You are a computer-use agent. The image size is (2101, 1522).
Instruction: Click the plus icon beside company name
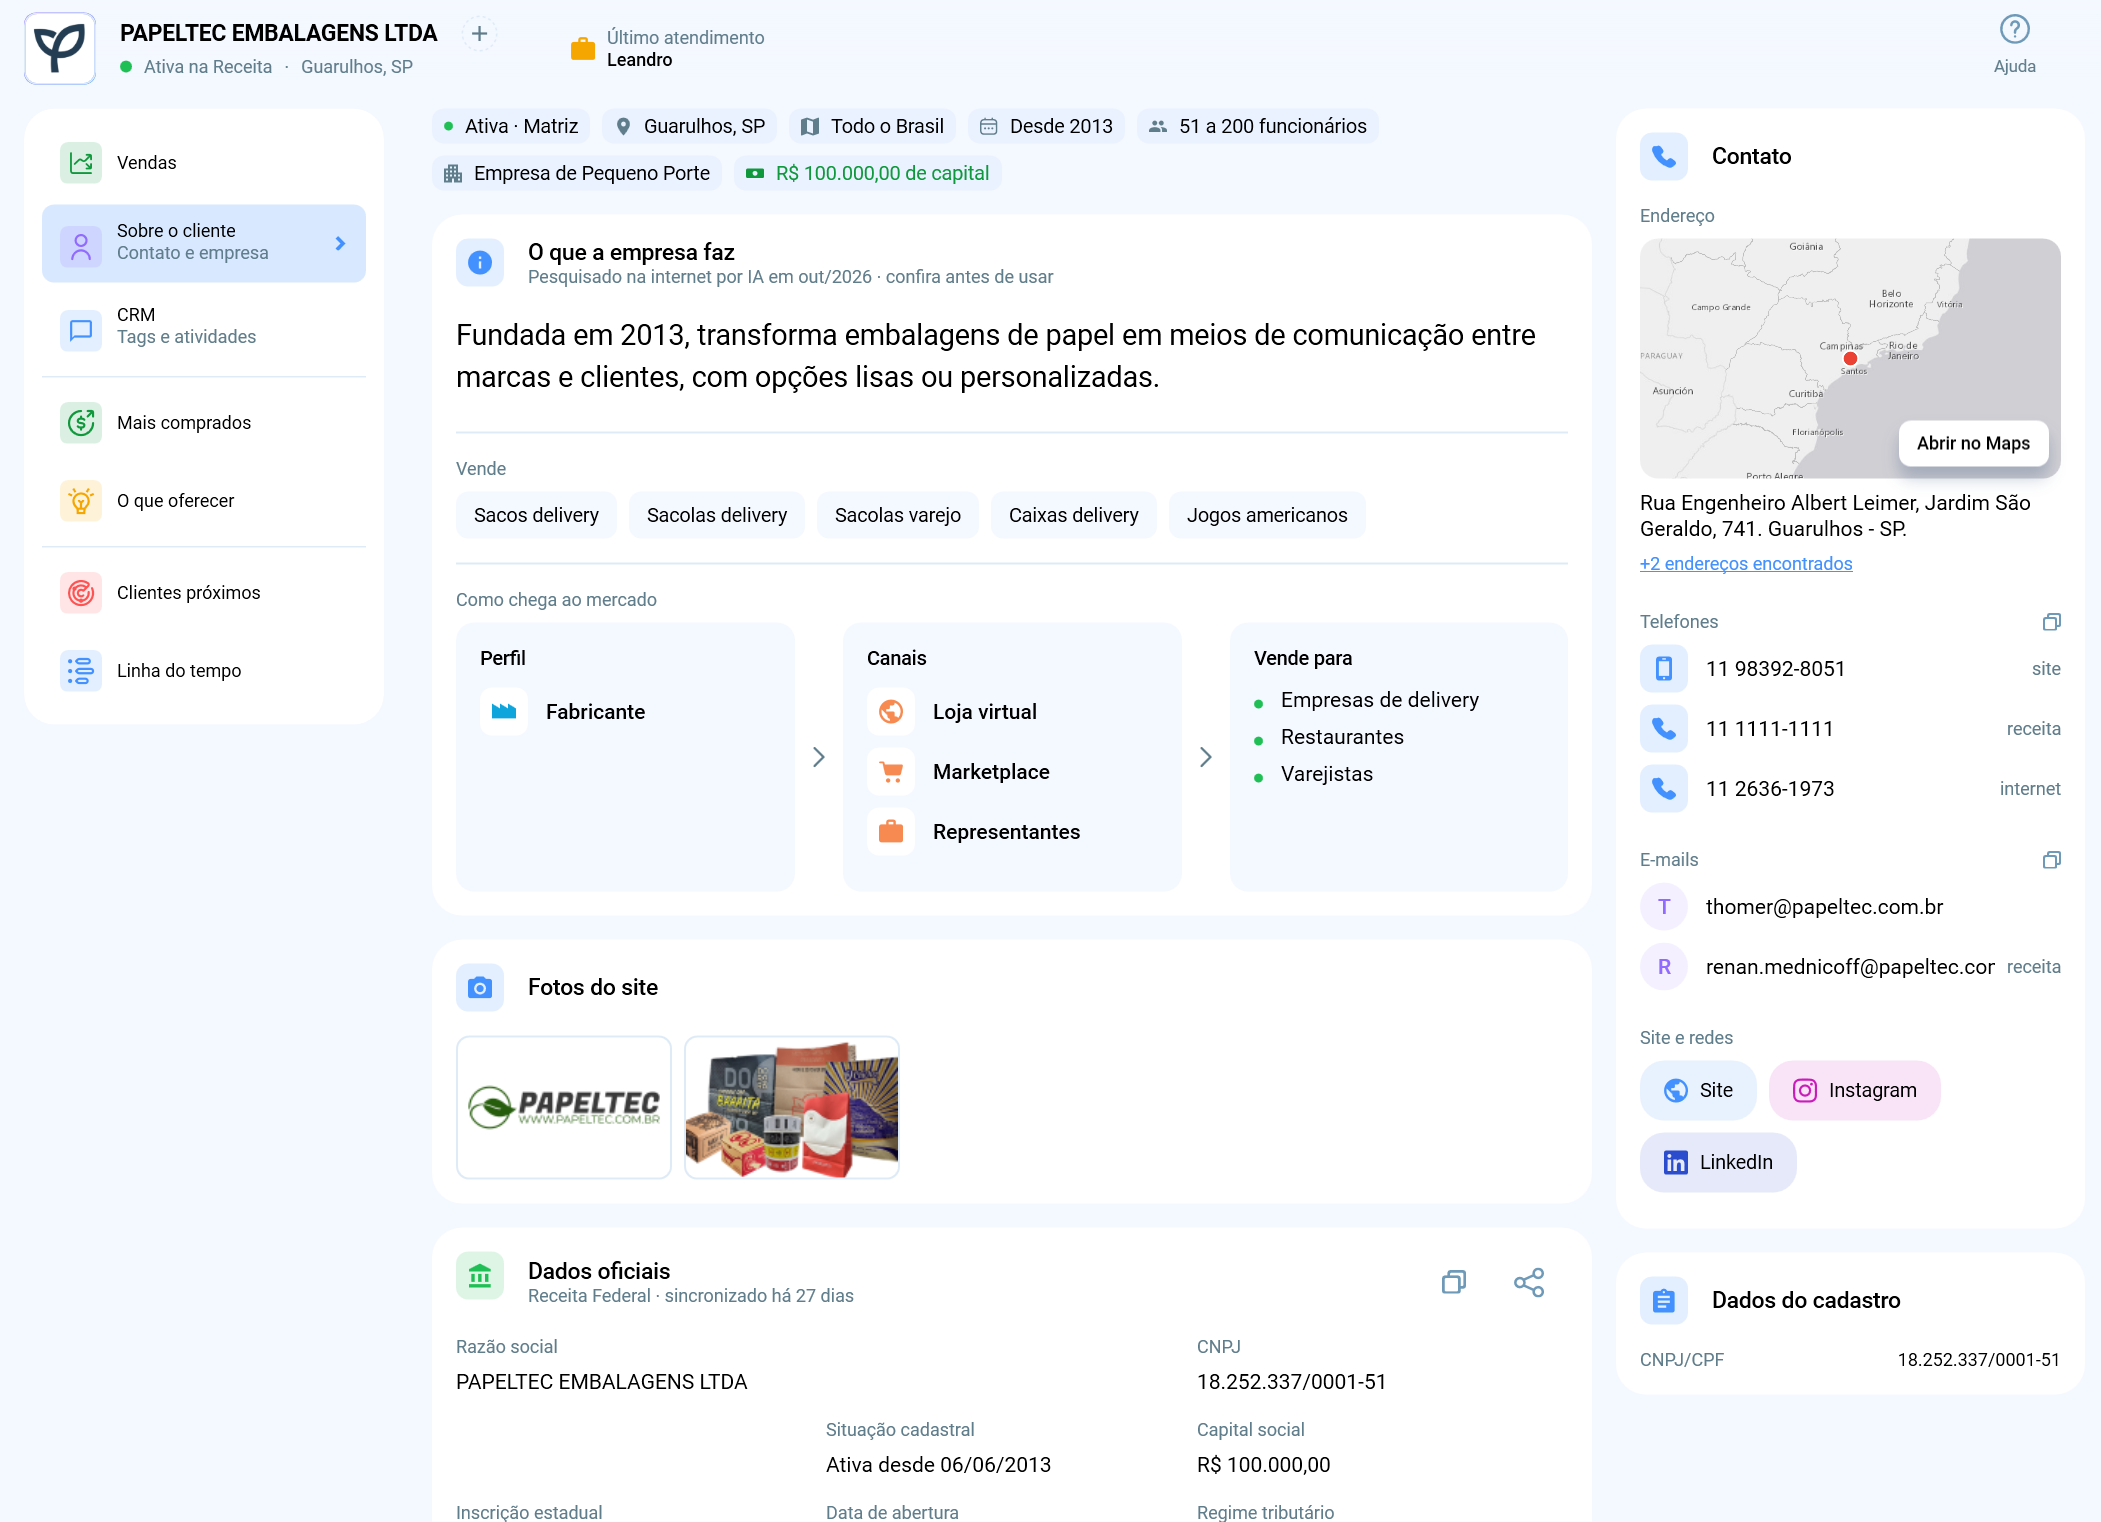coord(480,34)
